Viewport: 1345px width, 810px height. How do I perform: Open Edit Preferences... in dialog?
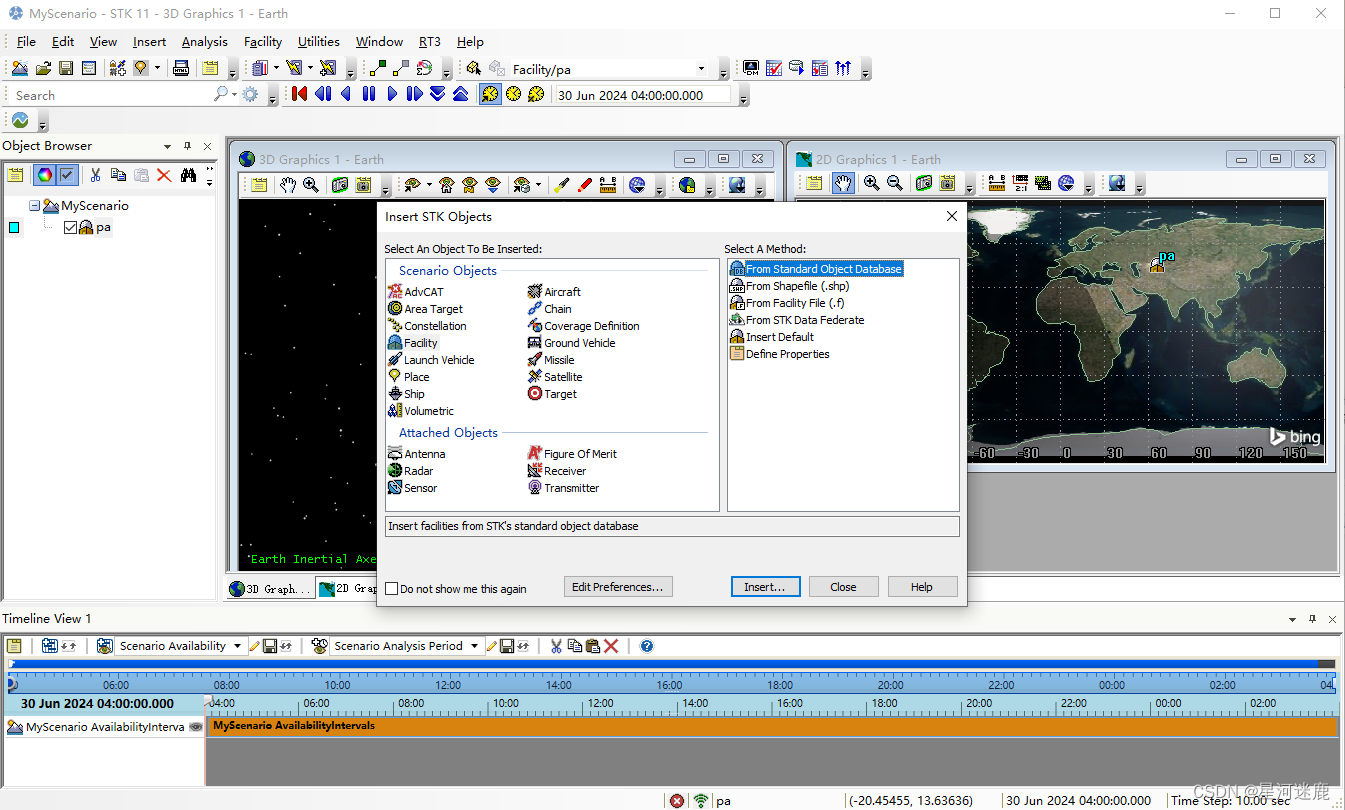coord(618,587)
